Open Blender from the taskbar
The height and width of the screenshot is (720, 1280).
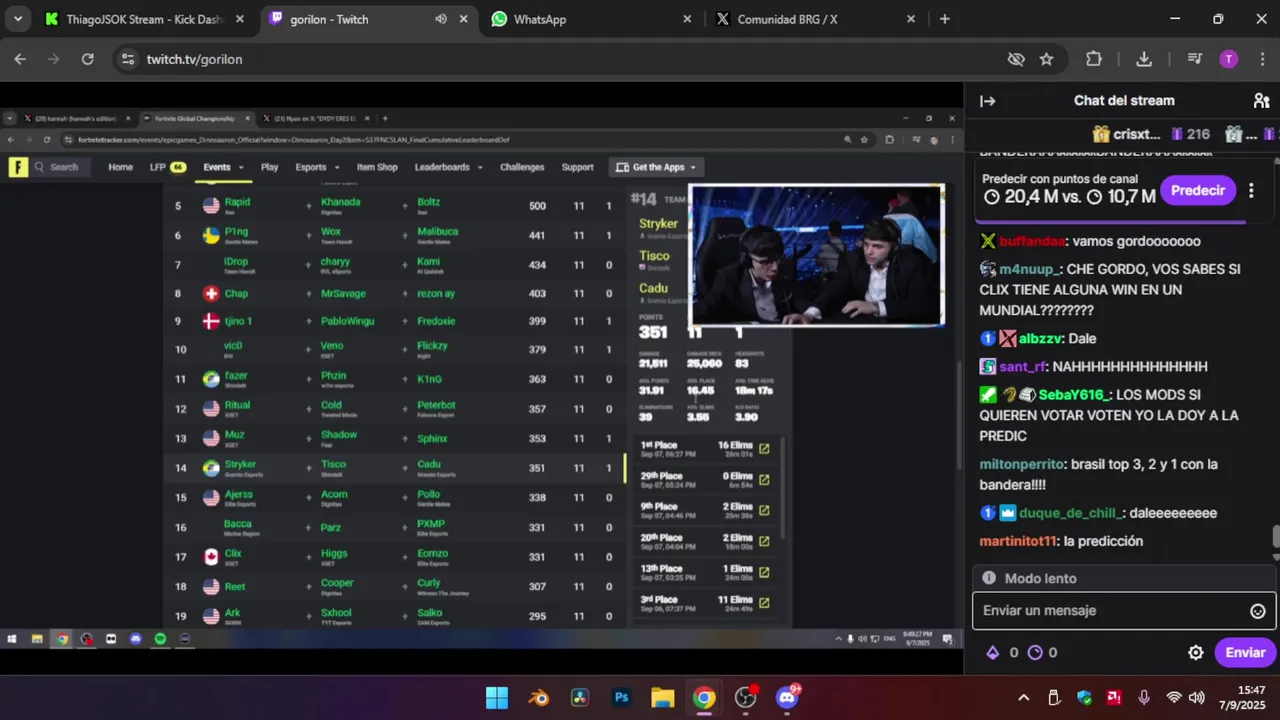539,698
